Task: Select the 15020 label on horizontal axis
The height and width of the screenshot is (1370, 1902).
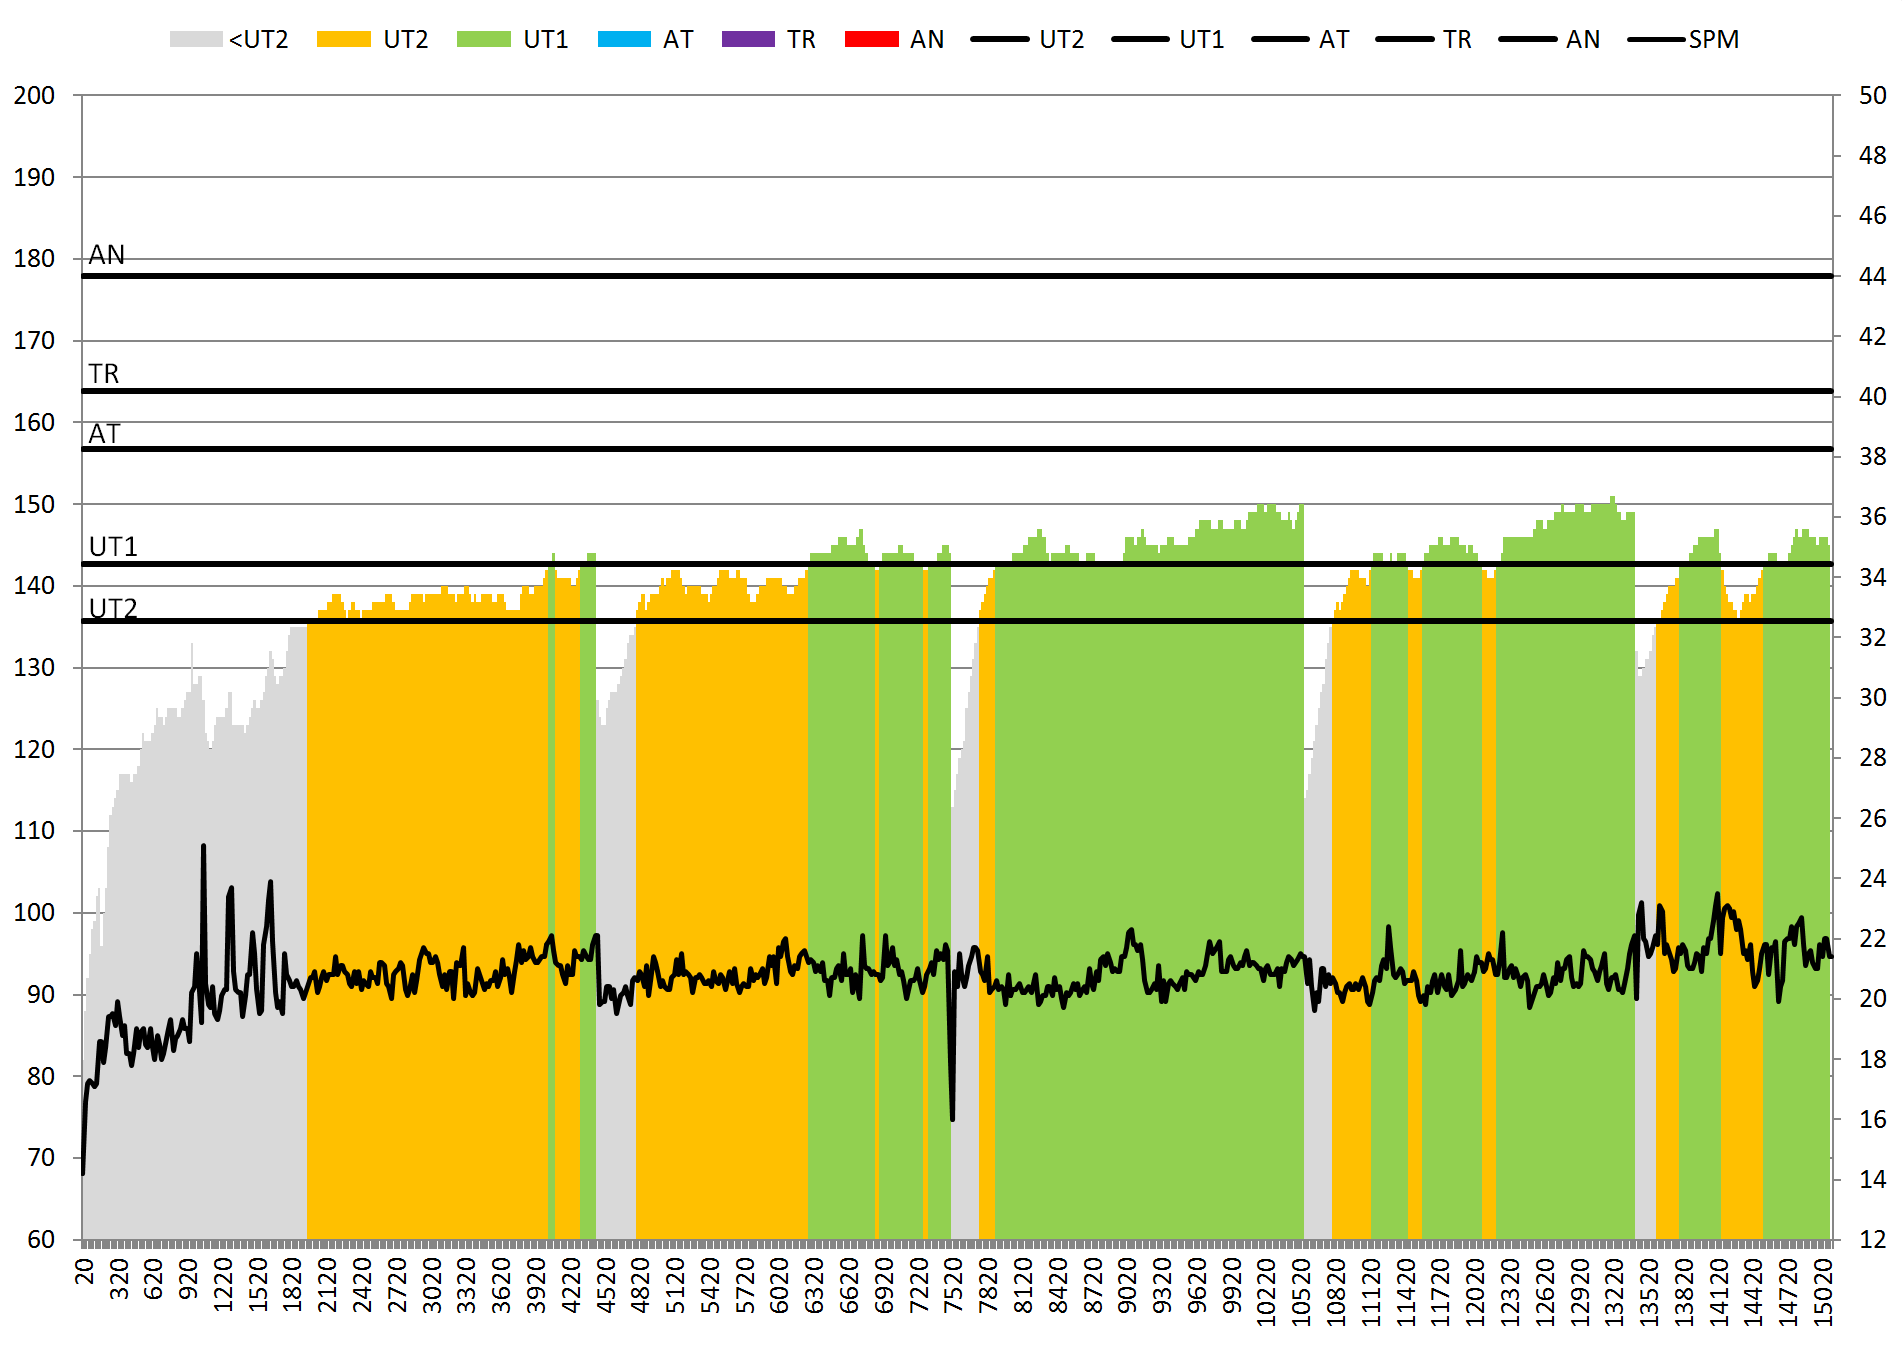Action: click(x=1823, y=1291)
